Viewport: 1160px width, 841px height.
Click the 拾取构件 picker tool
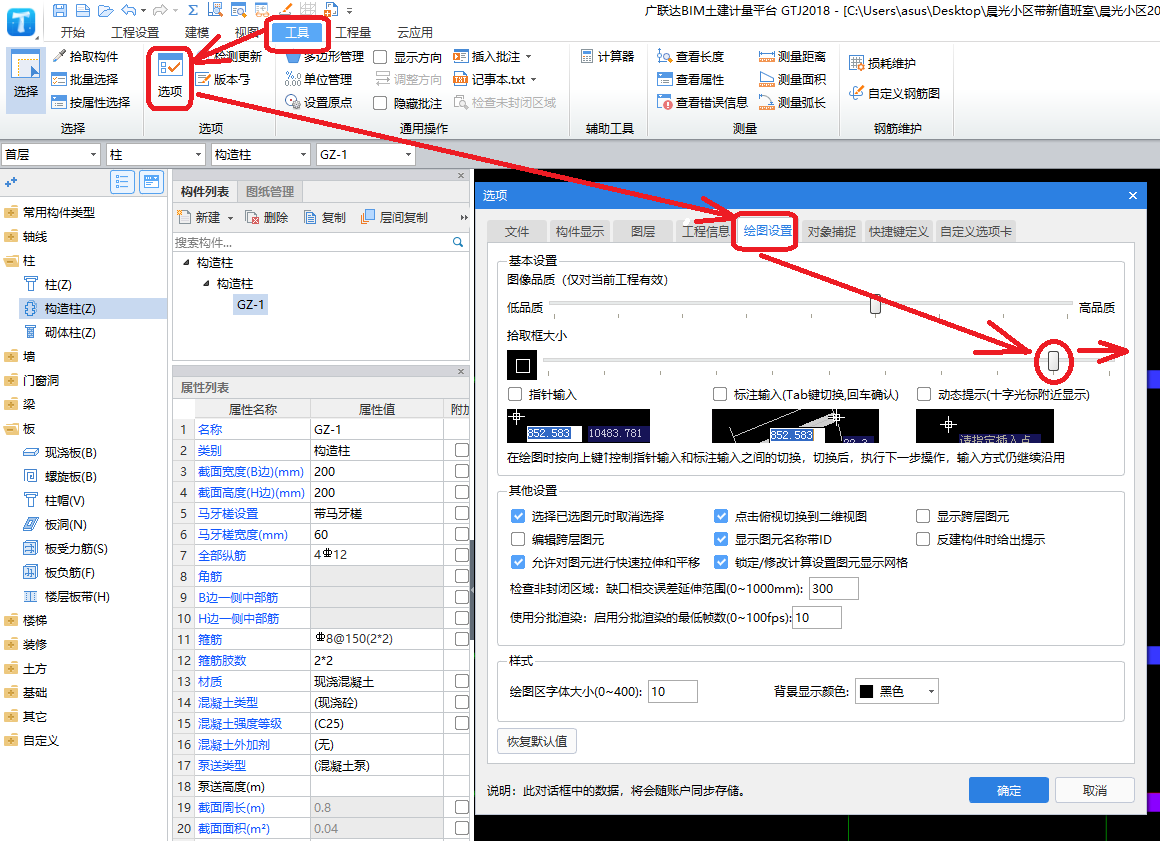85,56
